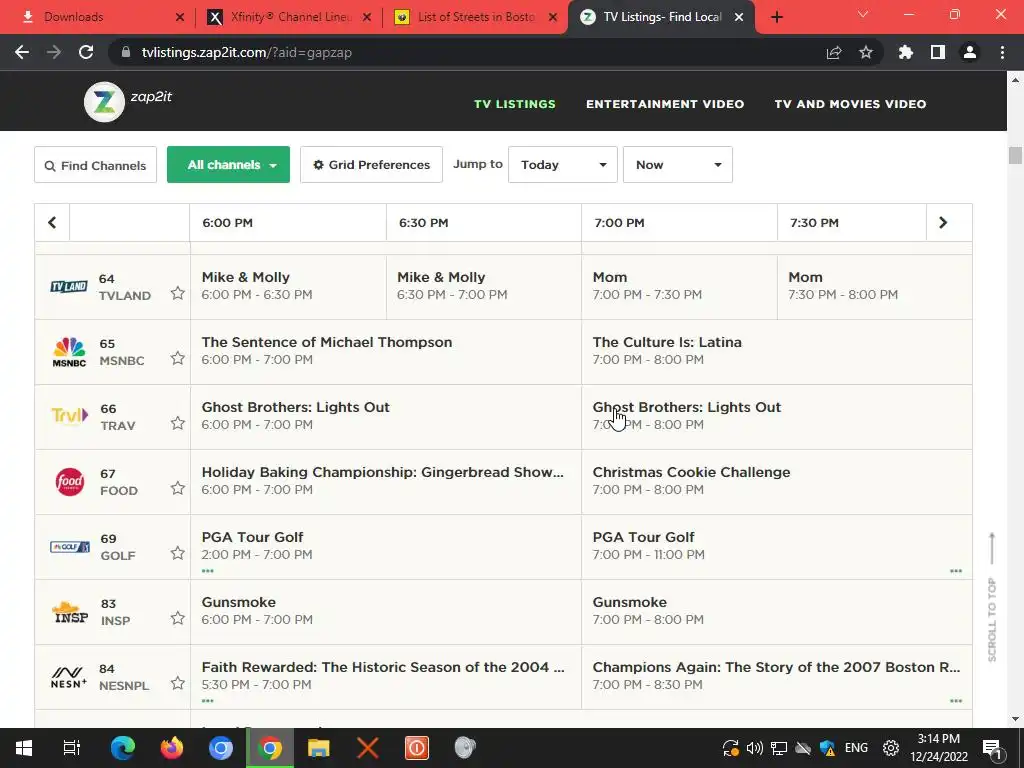Open the TV AND MOVIES VIDEO nav item
The width and height of the screenshot is (1024, 768).
coord(850,104)
